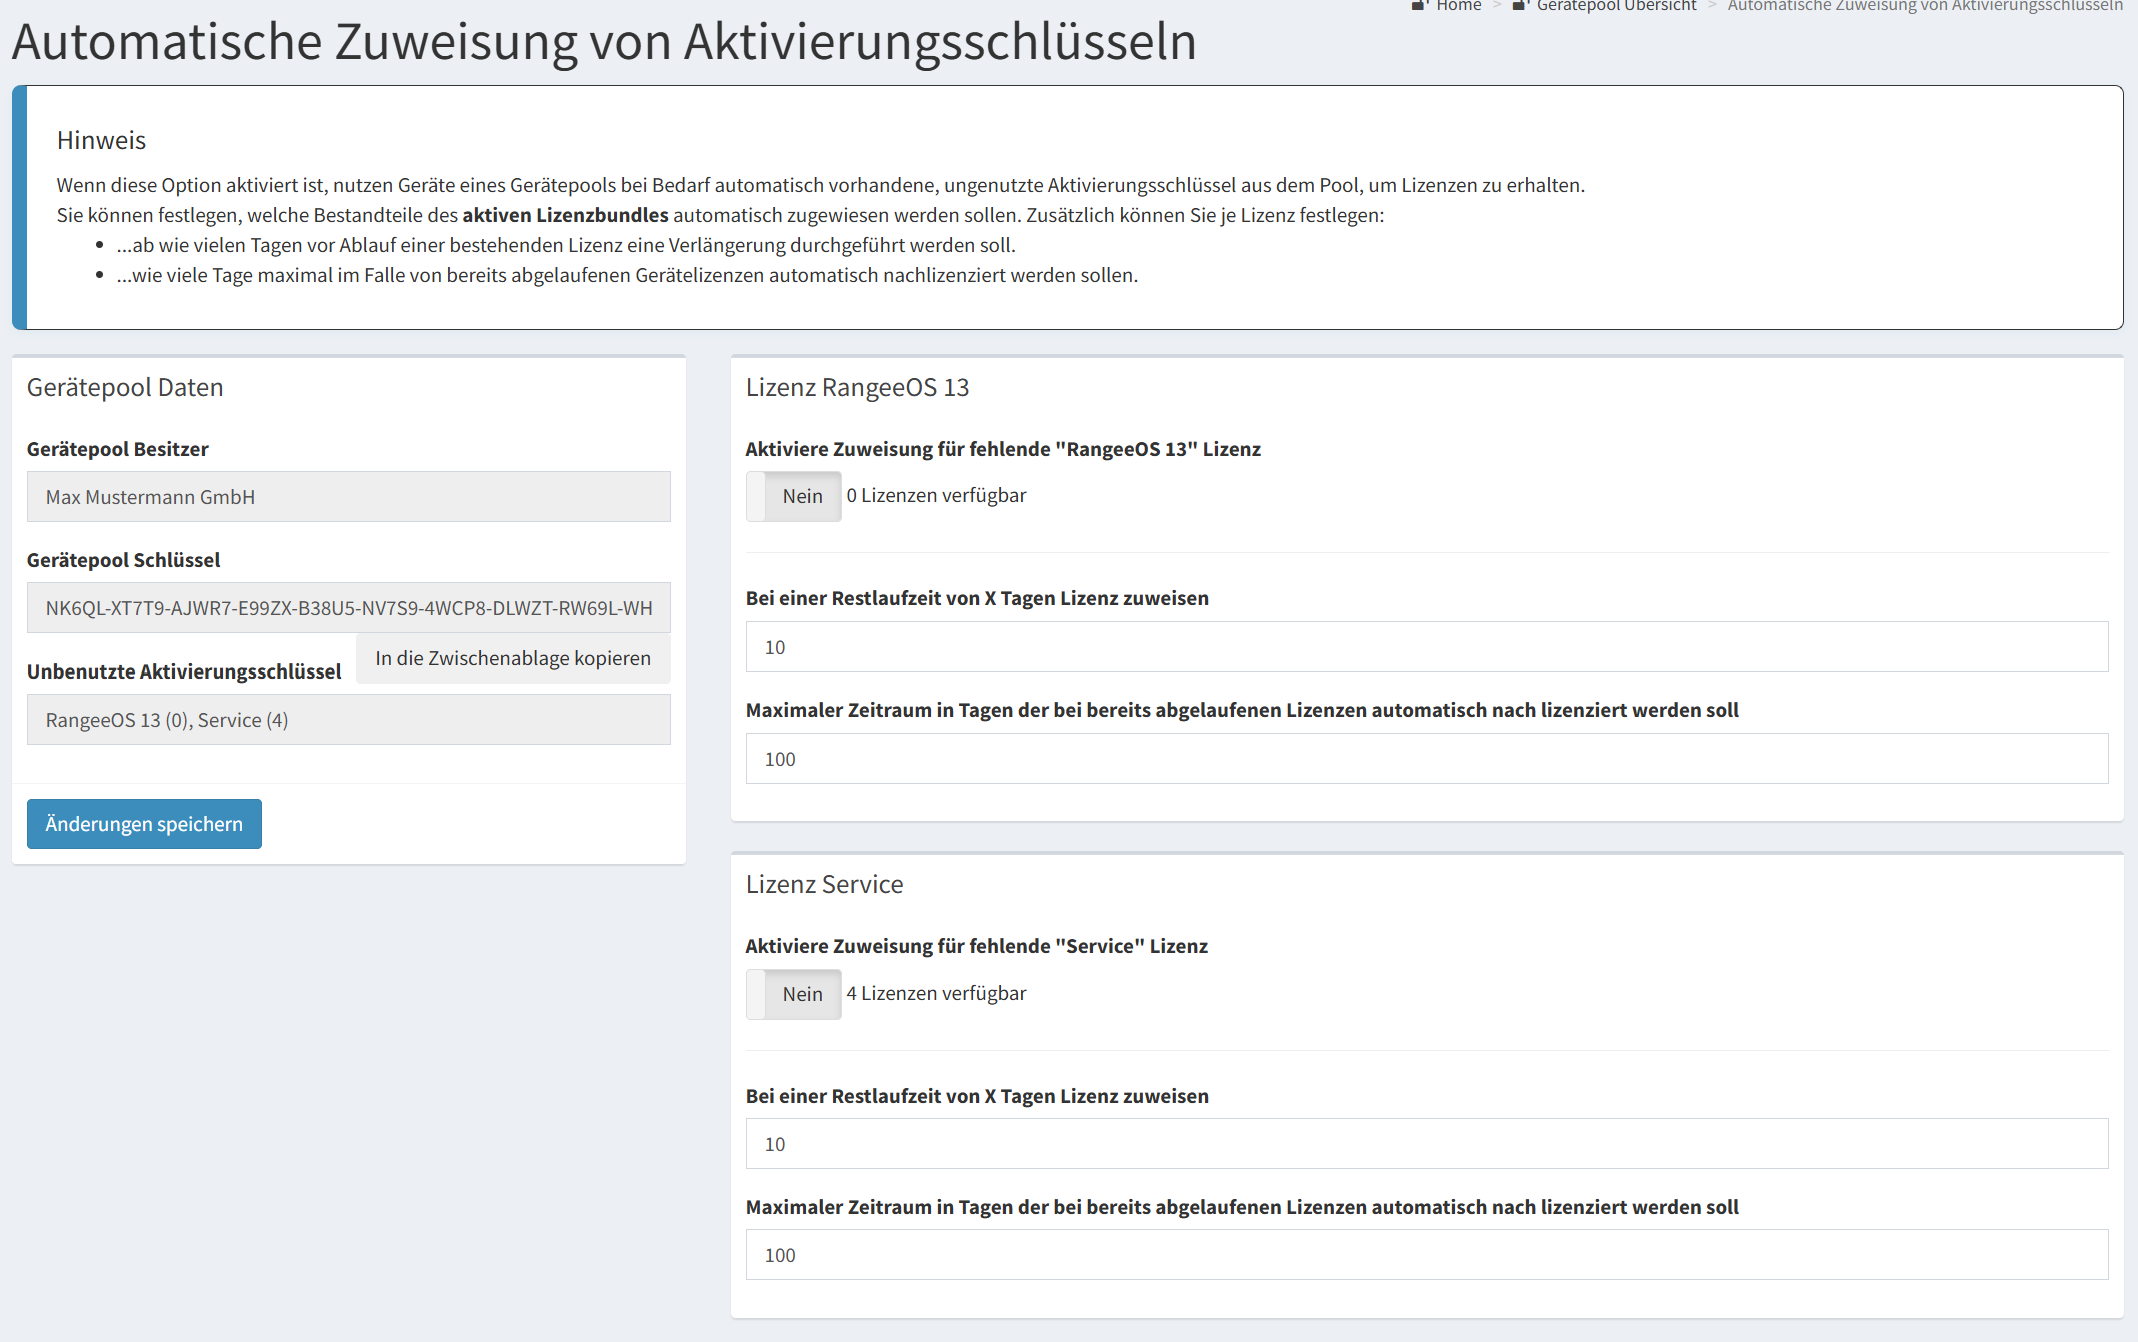Click Änderungen speichern button
Image resolution: width=2138 pixels, height=1342 pixels.
tap(144, 824)
